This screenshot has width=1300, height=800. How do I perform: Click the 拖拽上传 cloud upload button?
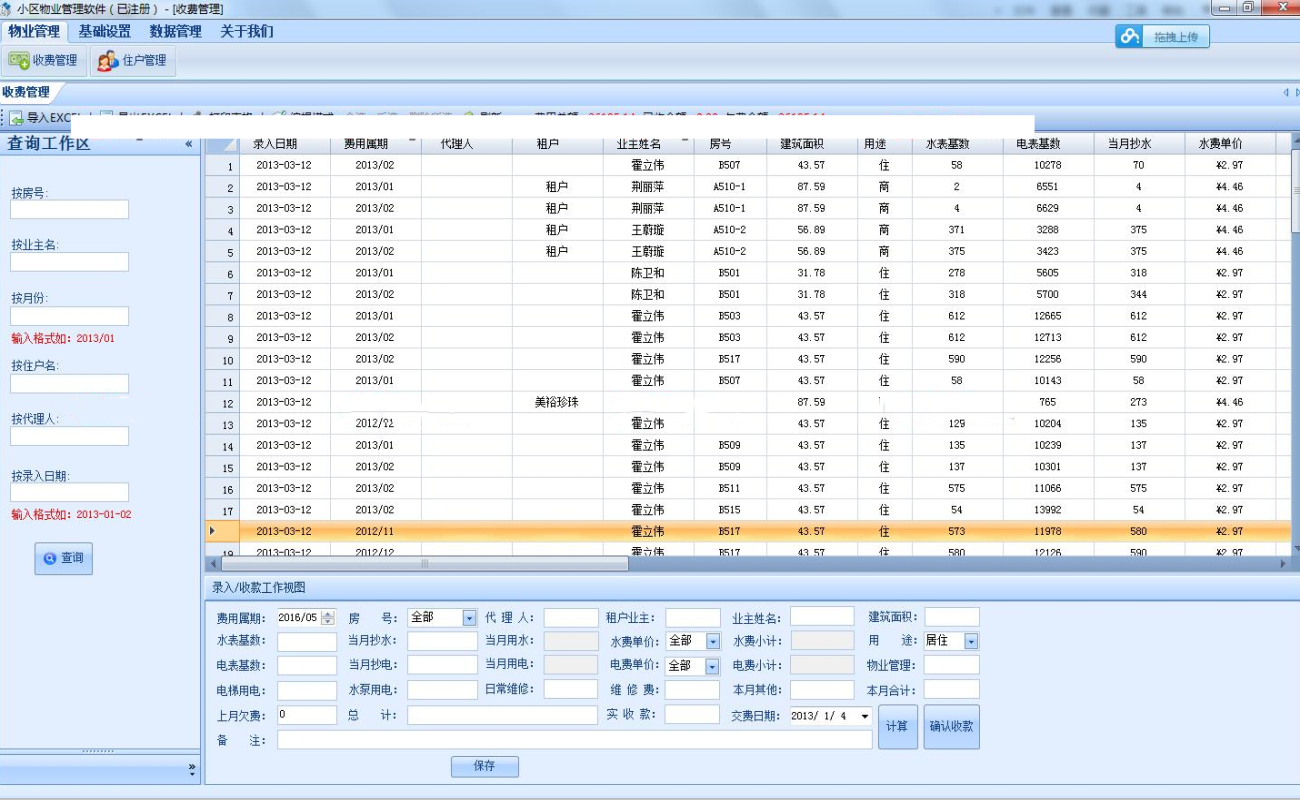(x=1163, y=37)
